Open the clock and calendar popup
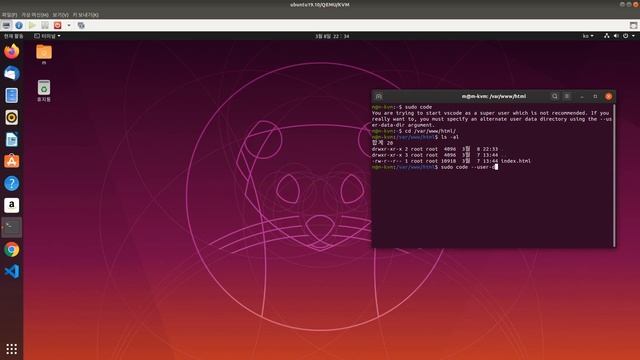This screenshot has height=360, width=640. pyautogui.click(x=332, y=36)
